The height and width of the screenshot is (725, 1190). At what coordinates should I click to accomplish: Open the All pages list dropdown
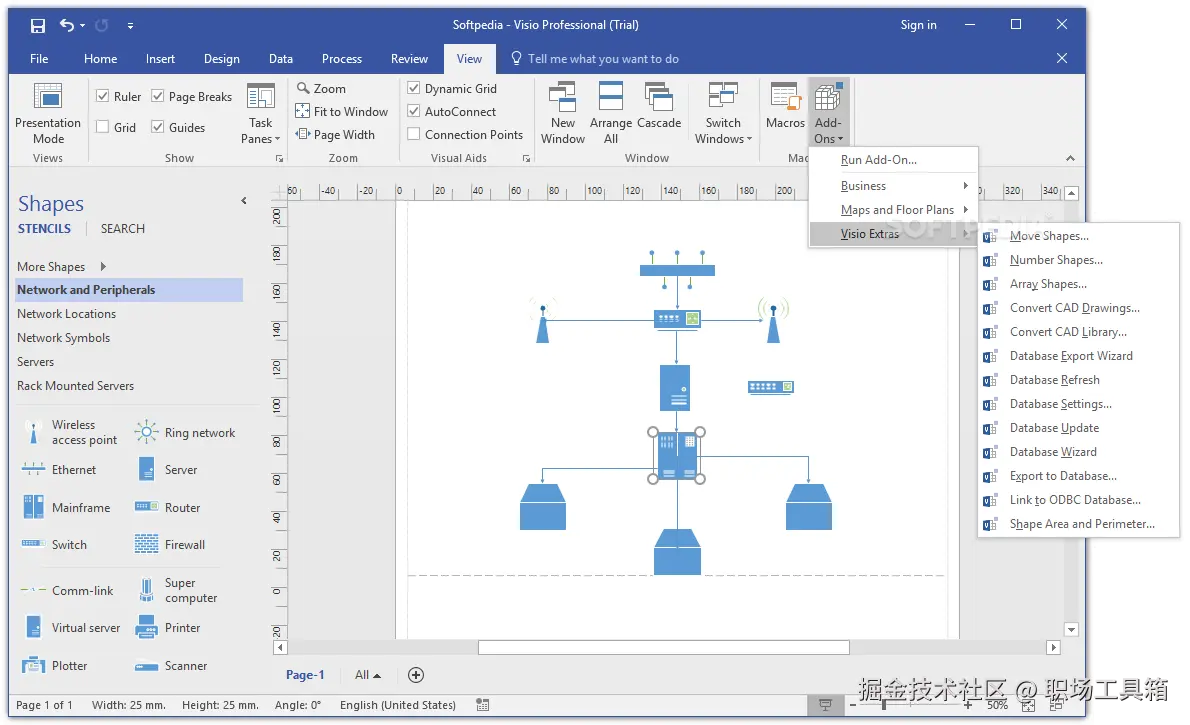(x=367, y=675)
